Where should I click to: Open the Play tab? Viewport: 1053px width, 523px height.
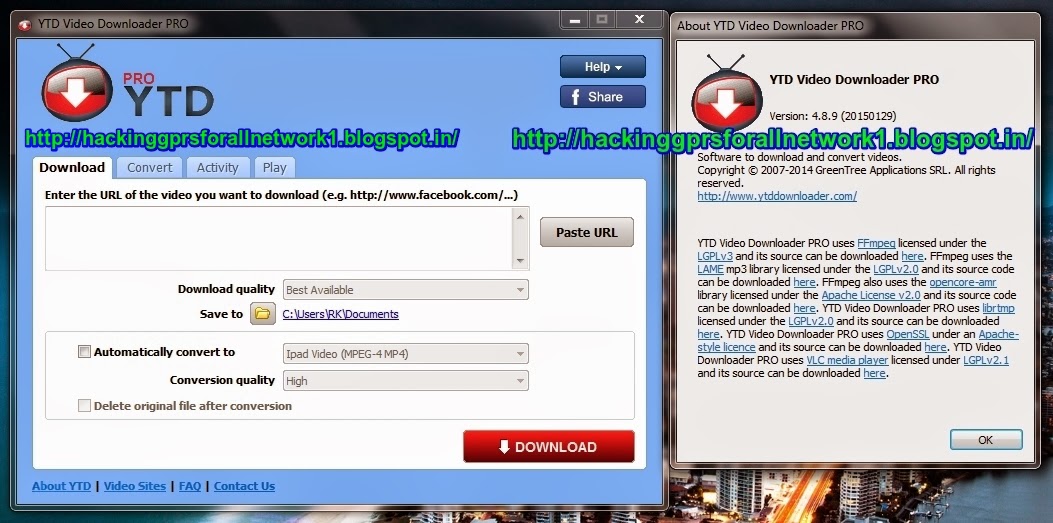(274, 168)
